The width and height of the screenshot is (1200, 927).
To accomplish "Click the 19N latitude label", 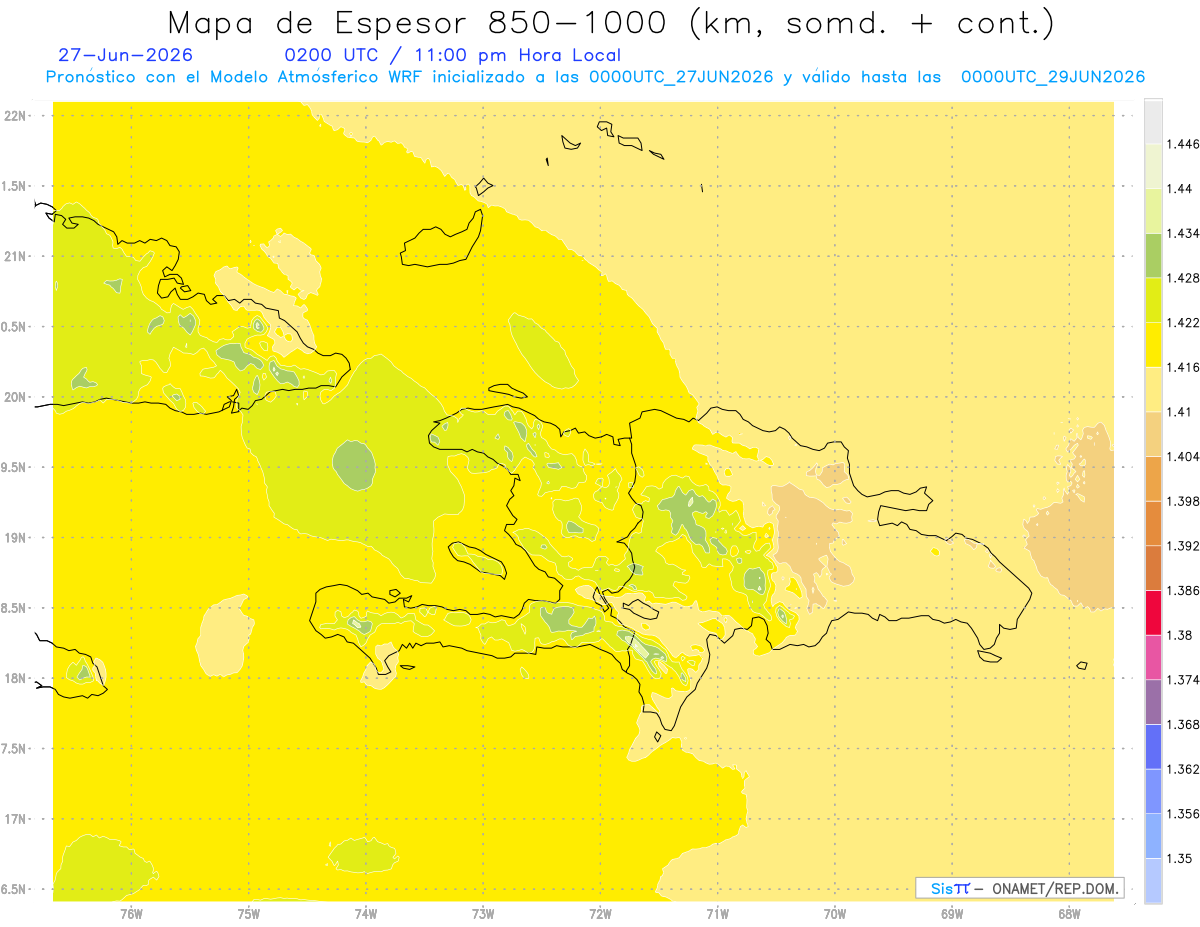I will (x=15, y=538).
